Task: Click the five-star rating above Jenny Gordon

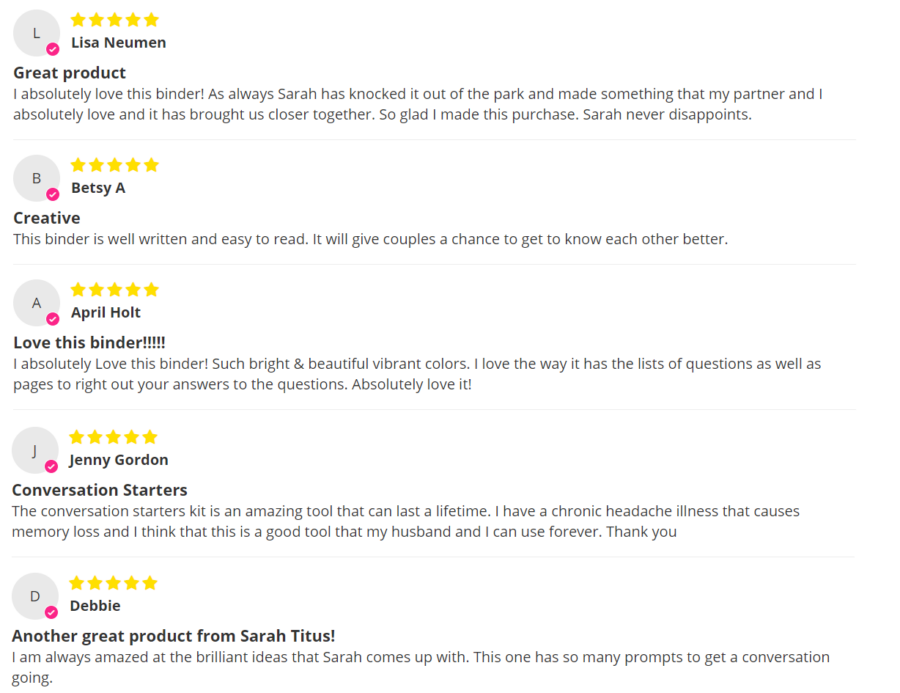Action: [x=113, y=437]
